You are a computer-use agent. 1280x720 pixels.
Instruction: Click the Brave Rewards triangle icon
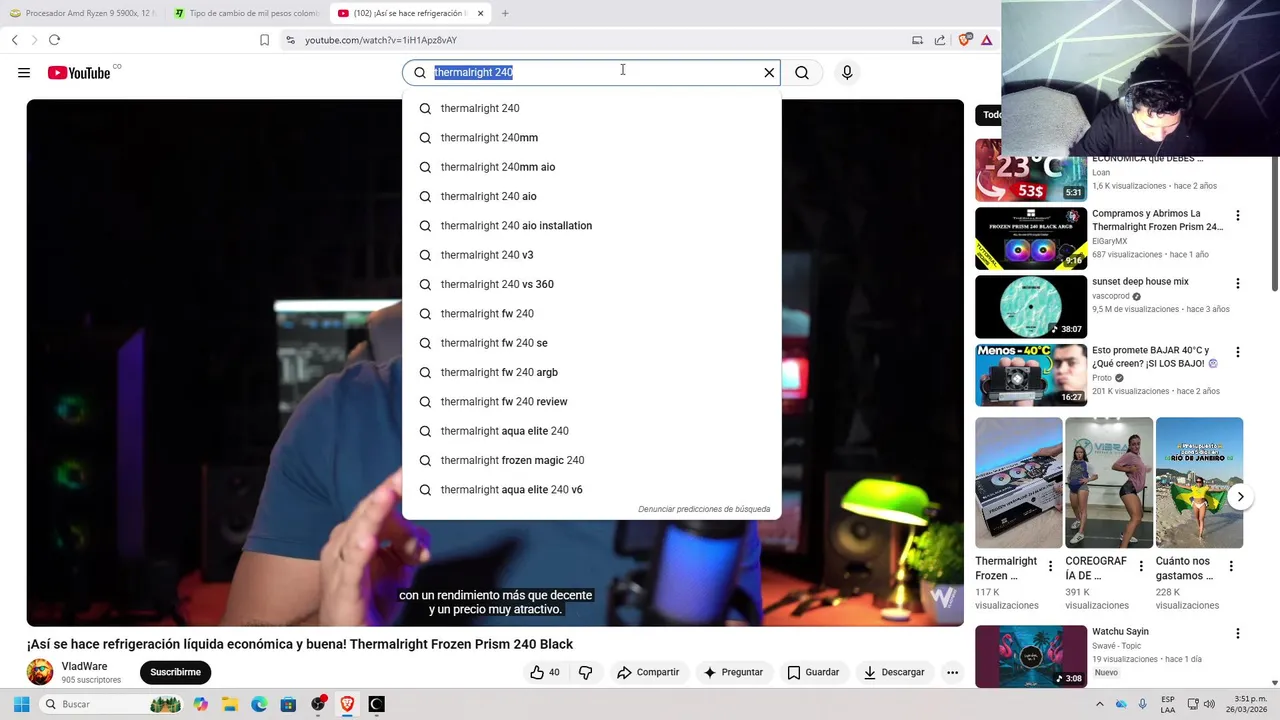987,40
